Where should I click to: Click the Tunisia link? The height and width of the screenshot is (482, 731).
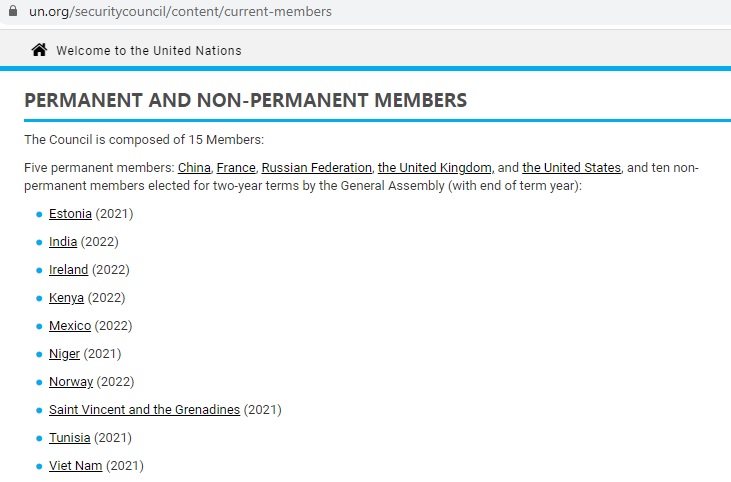point(69,438)
